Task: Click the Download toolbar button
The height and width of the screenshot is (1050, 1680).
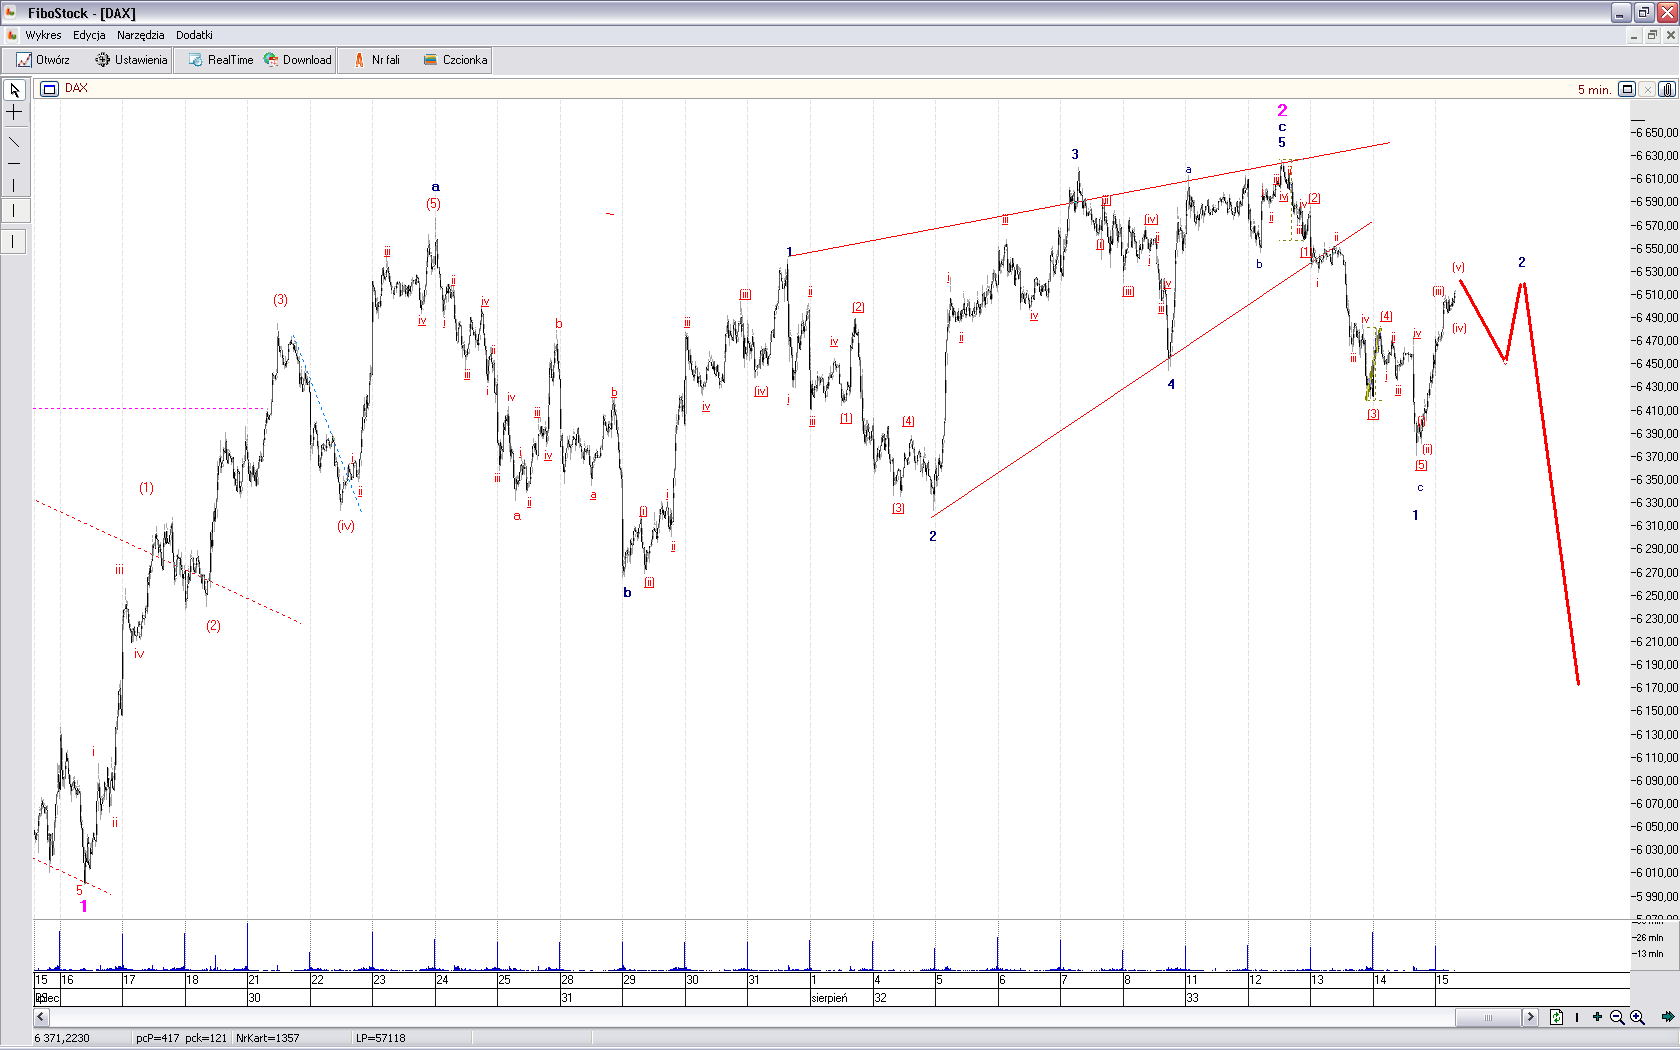Action: 298,60
